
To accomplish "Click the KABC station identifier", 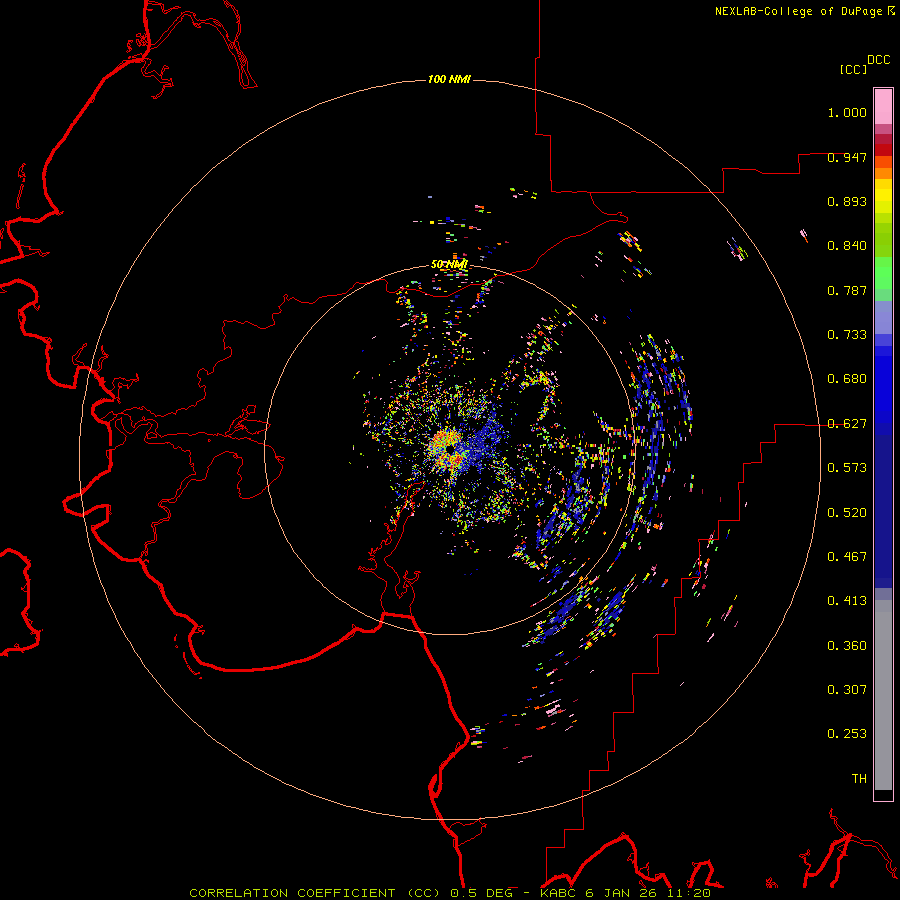I will click(560, 893).
